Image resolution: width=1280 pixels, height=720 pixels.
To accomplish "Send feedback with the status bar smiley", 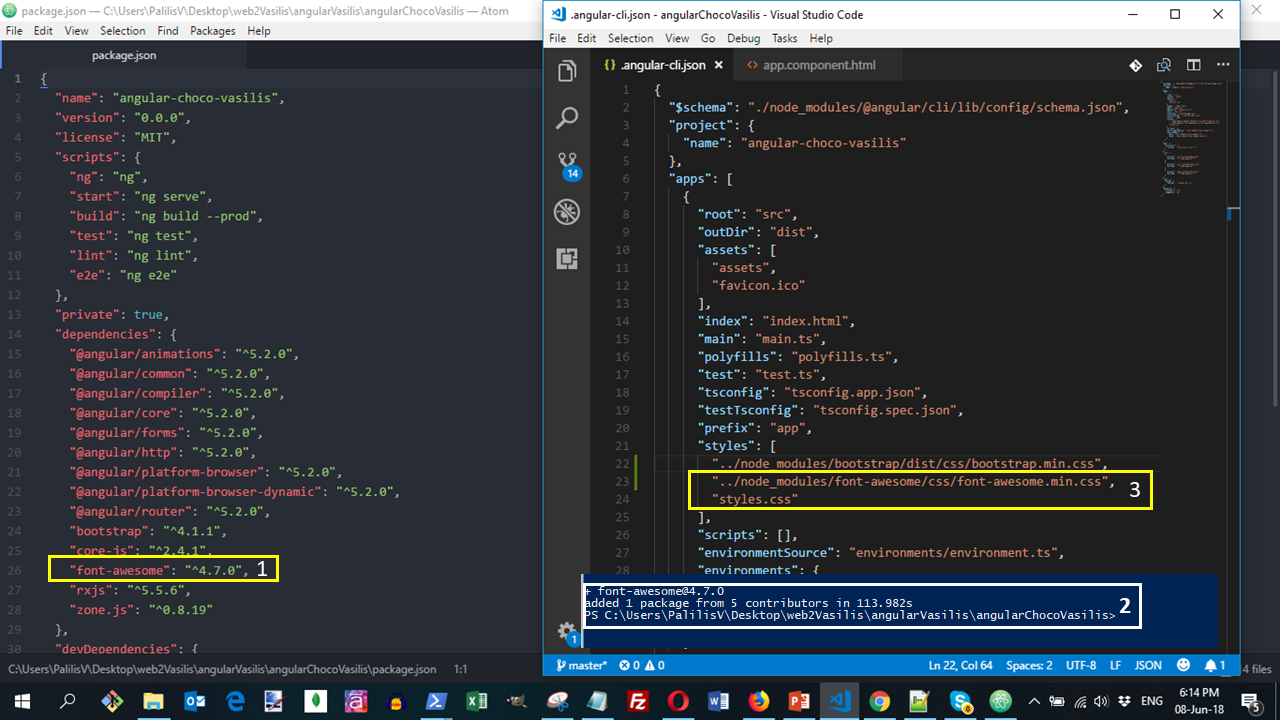I will point(1183,664).
